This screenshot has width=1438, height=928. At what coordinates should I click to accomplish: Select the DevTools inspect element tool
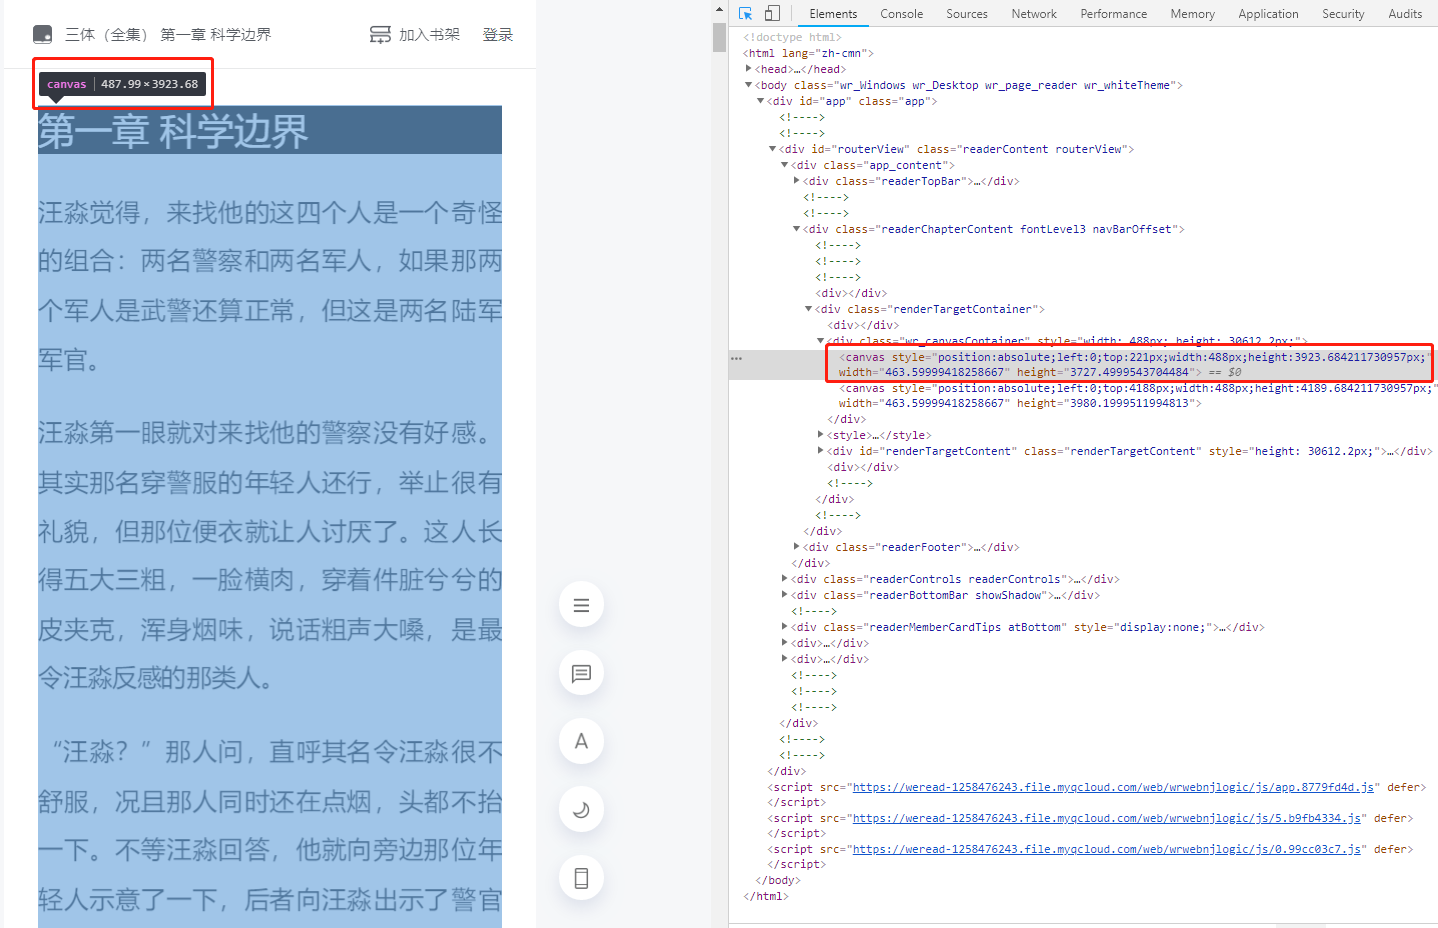tap(745, 13)
